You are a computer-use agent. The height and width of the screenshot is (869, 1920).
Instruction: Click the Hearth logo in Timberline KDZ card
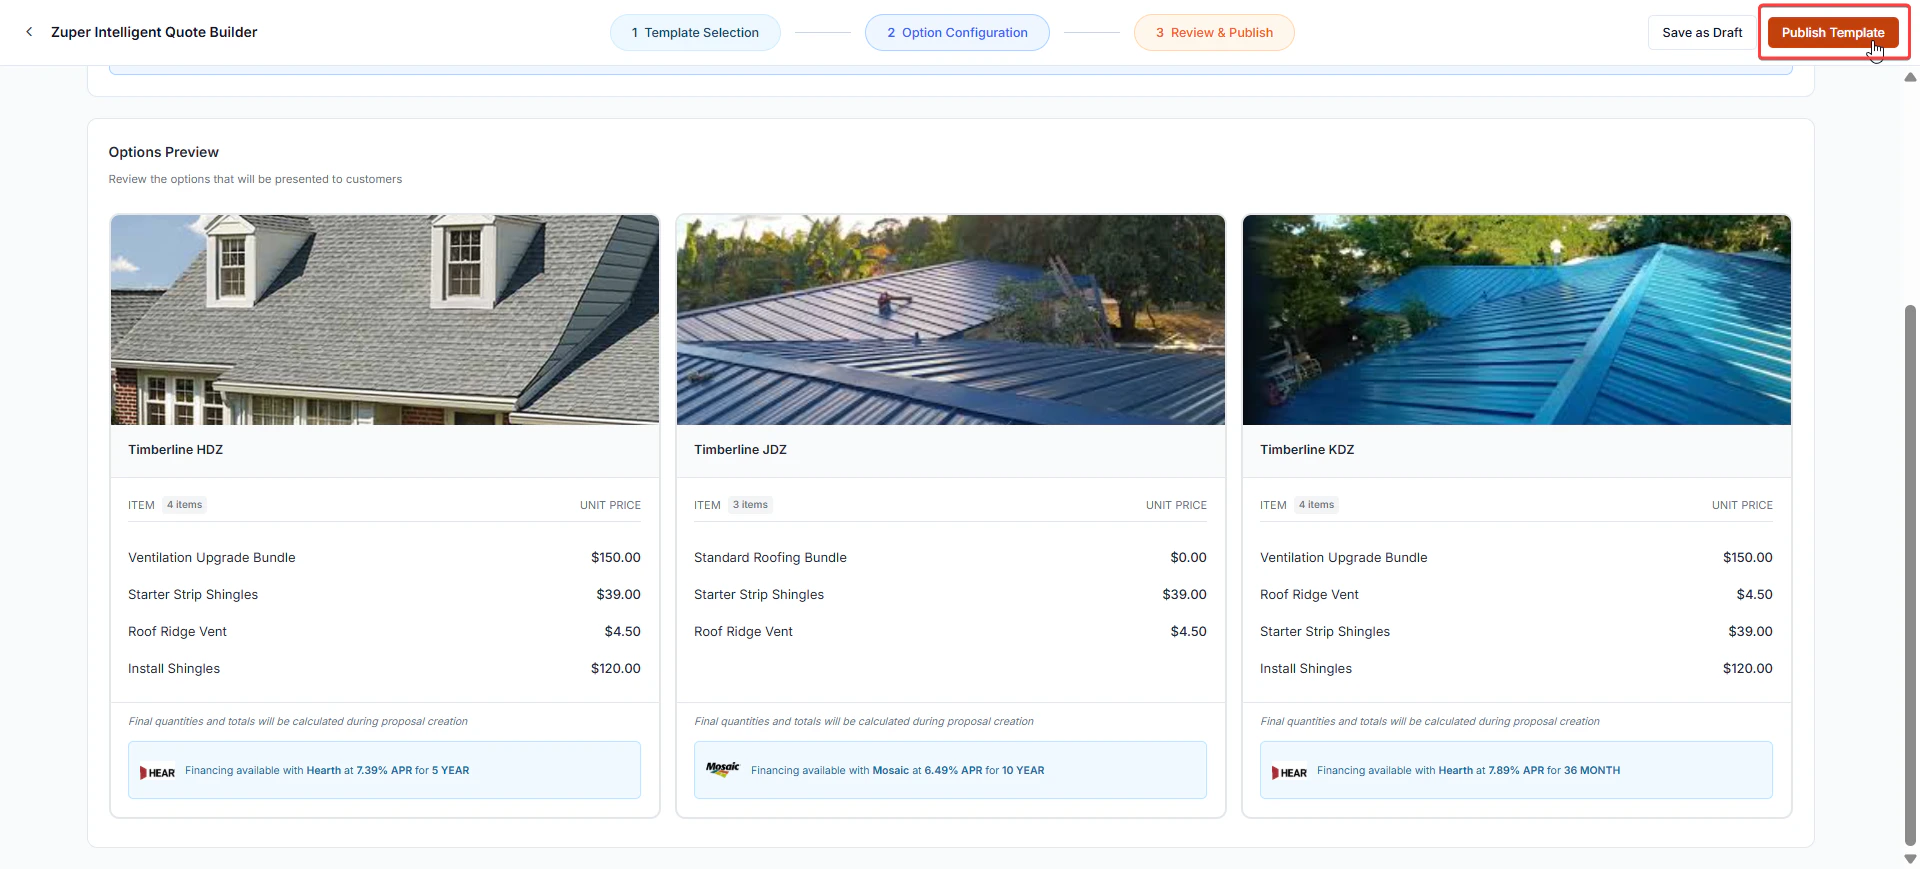1289,772
